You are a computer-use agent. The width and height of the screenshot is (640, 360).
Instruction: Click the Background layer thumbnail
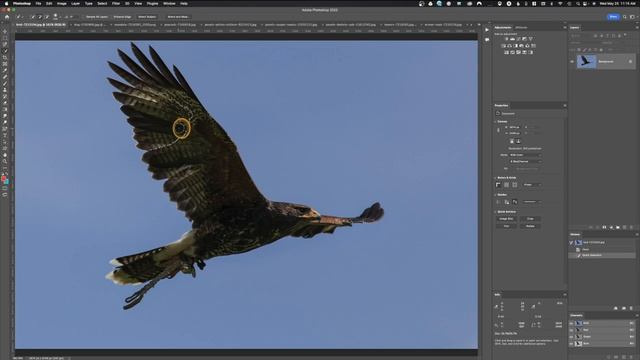pos(587,62)
